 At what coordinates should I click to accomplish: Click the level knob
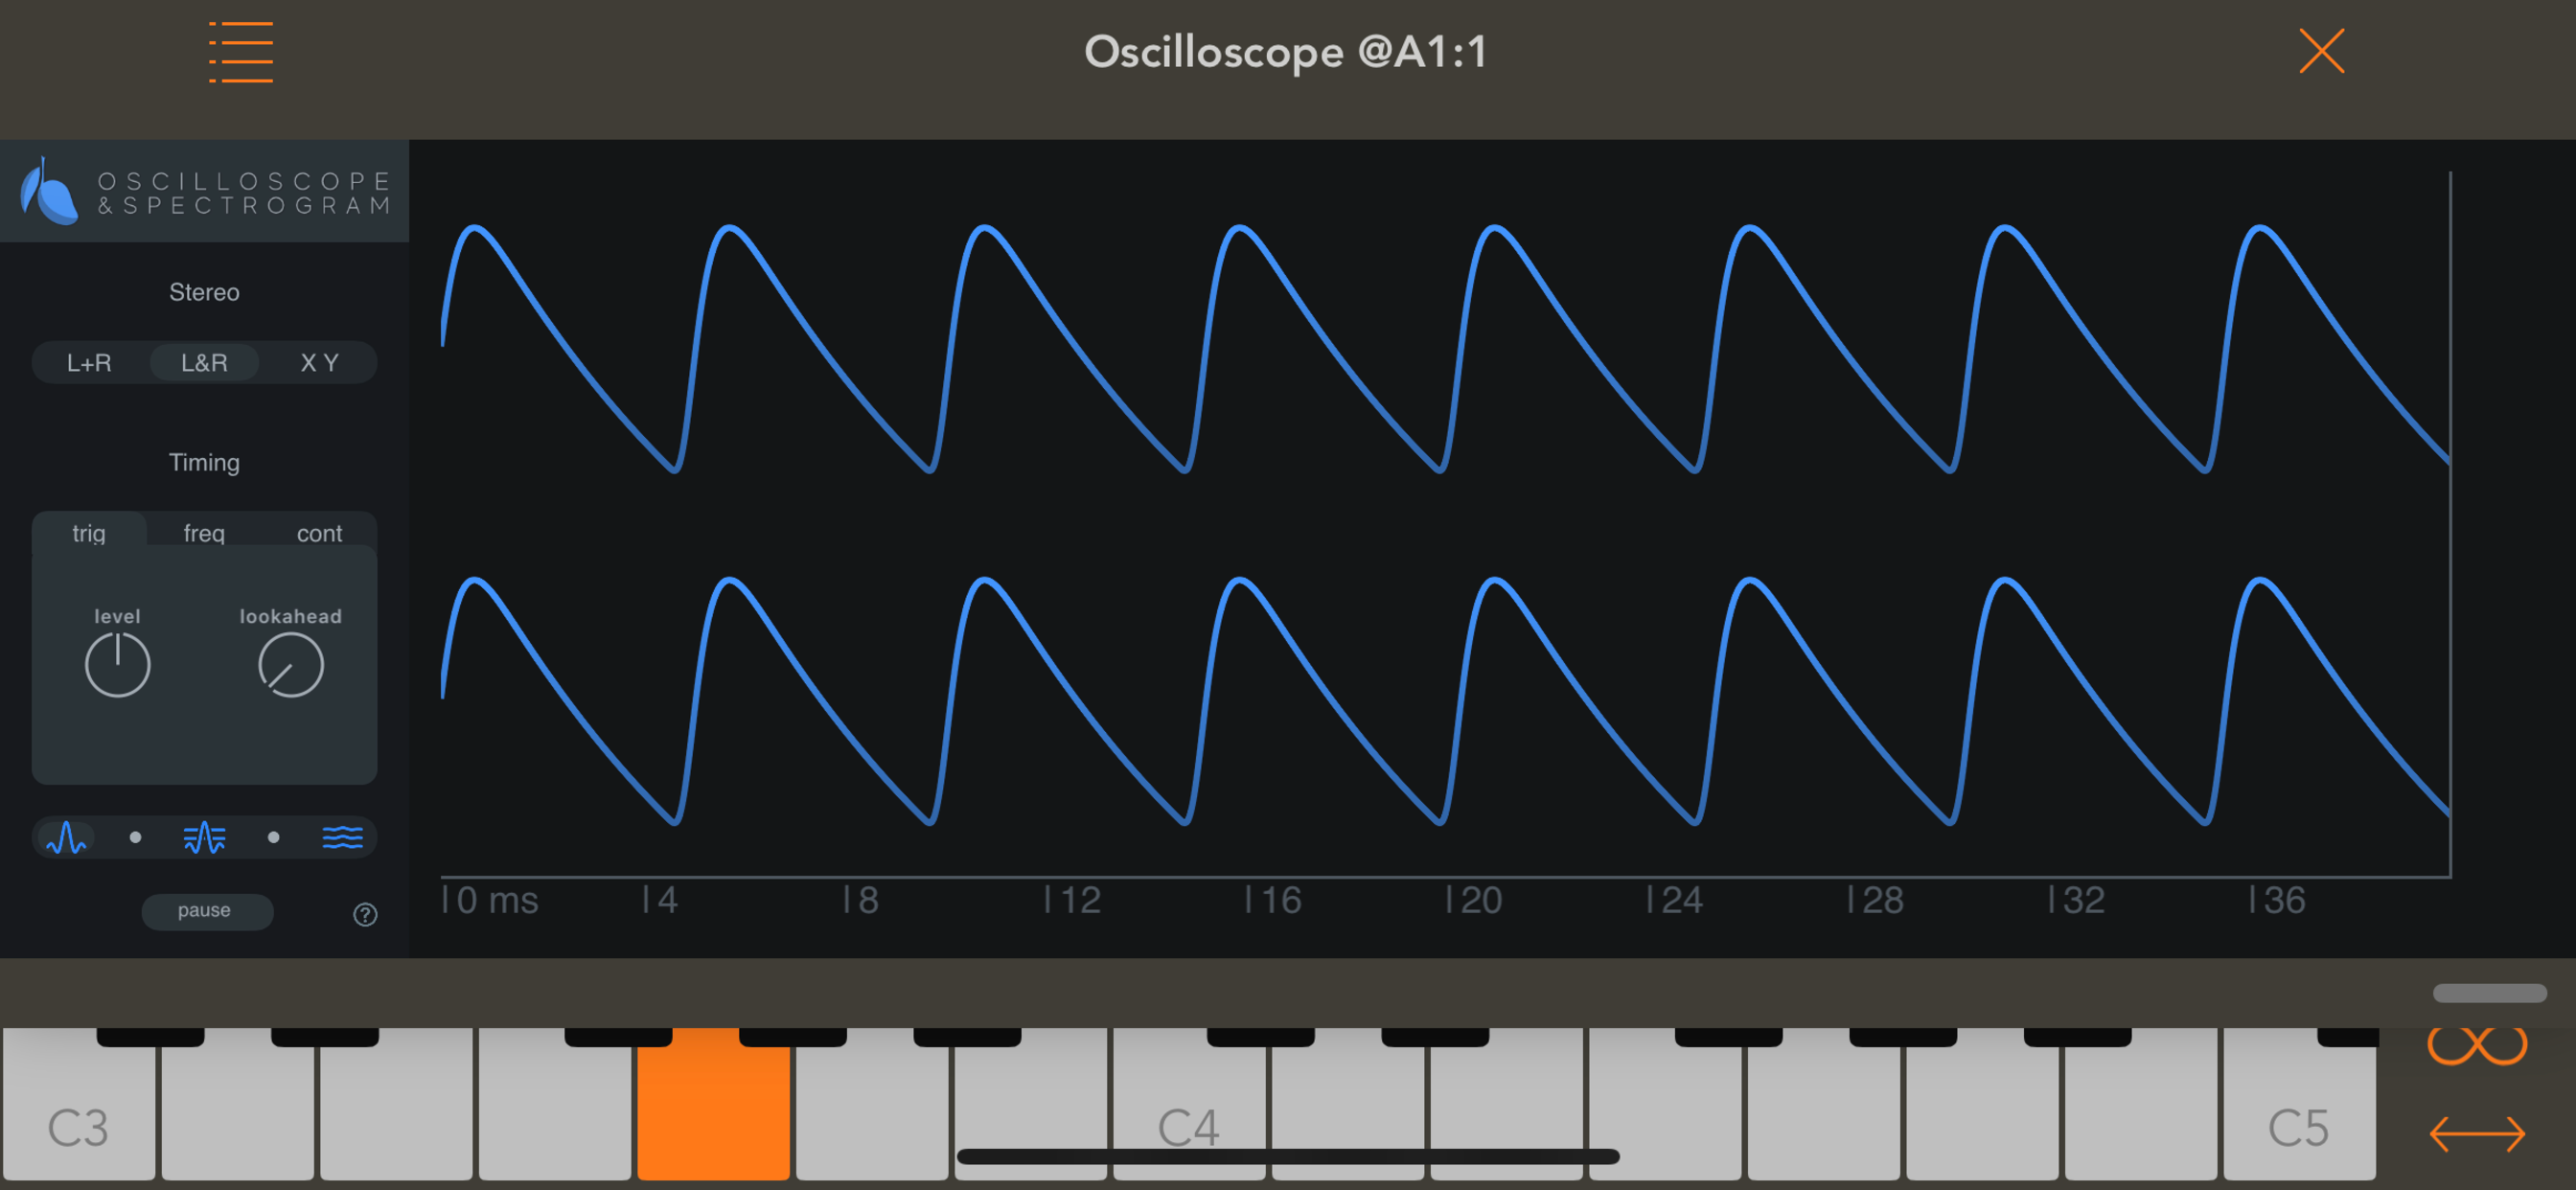click(117, 665)
